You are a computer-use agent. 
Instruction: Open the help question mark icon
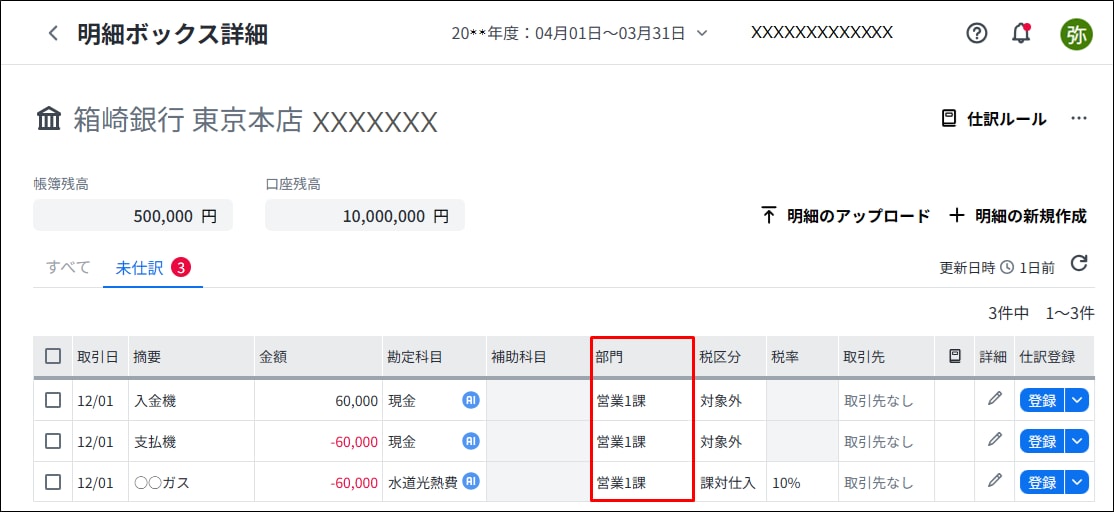tap(976, 33)
